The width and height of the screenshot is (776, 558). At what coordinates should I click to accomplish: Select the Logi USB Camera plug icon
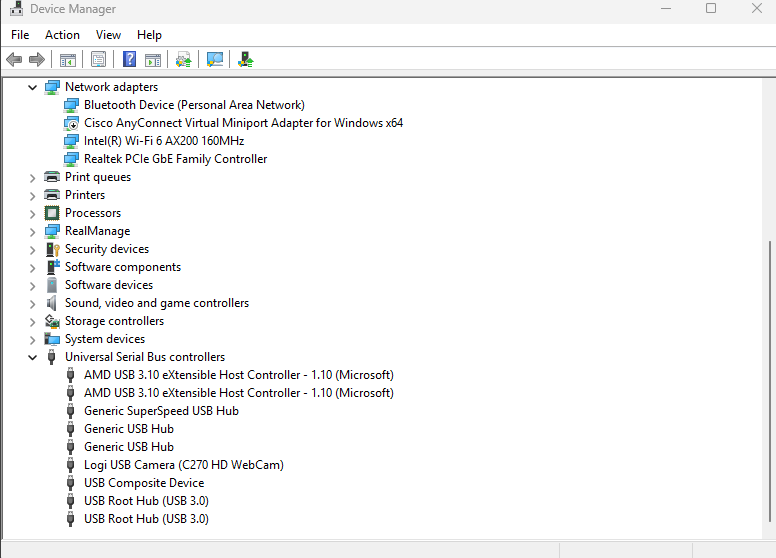71,465
